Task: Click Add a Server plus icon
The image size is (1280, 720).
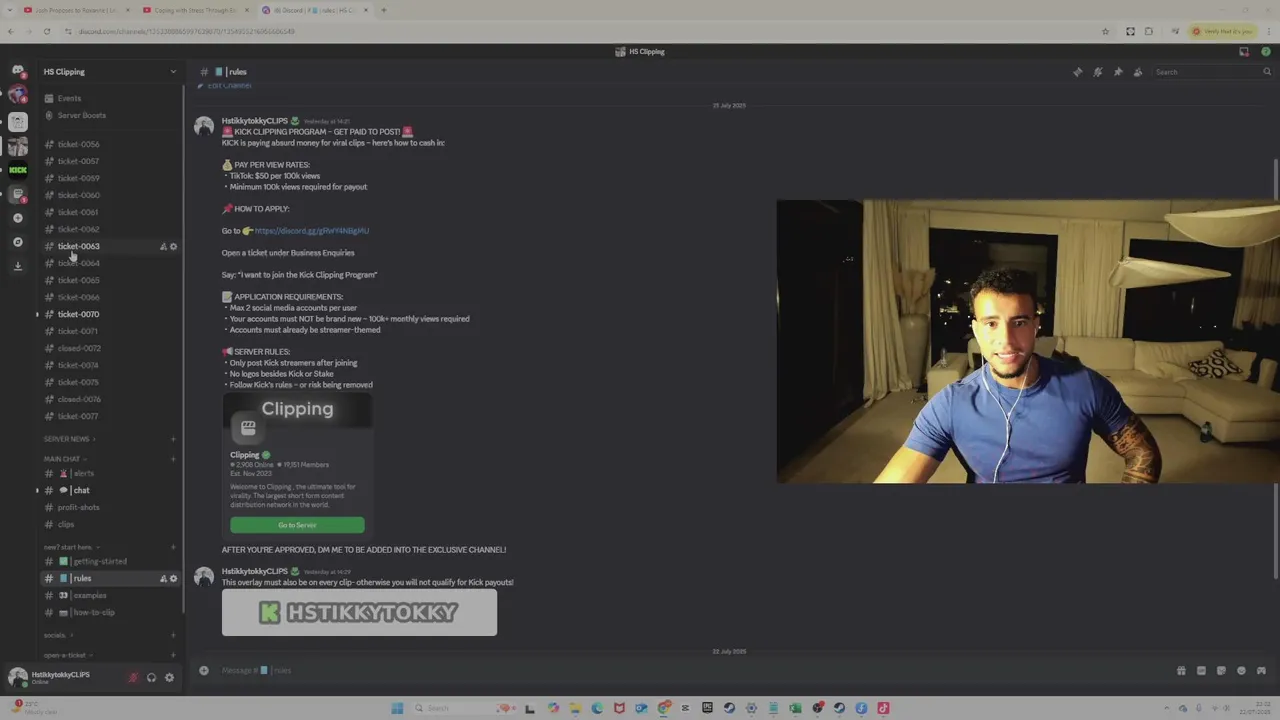Action: [x=17, y=218]
